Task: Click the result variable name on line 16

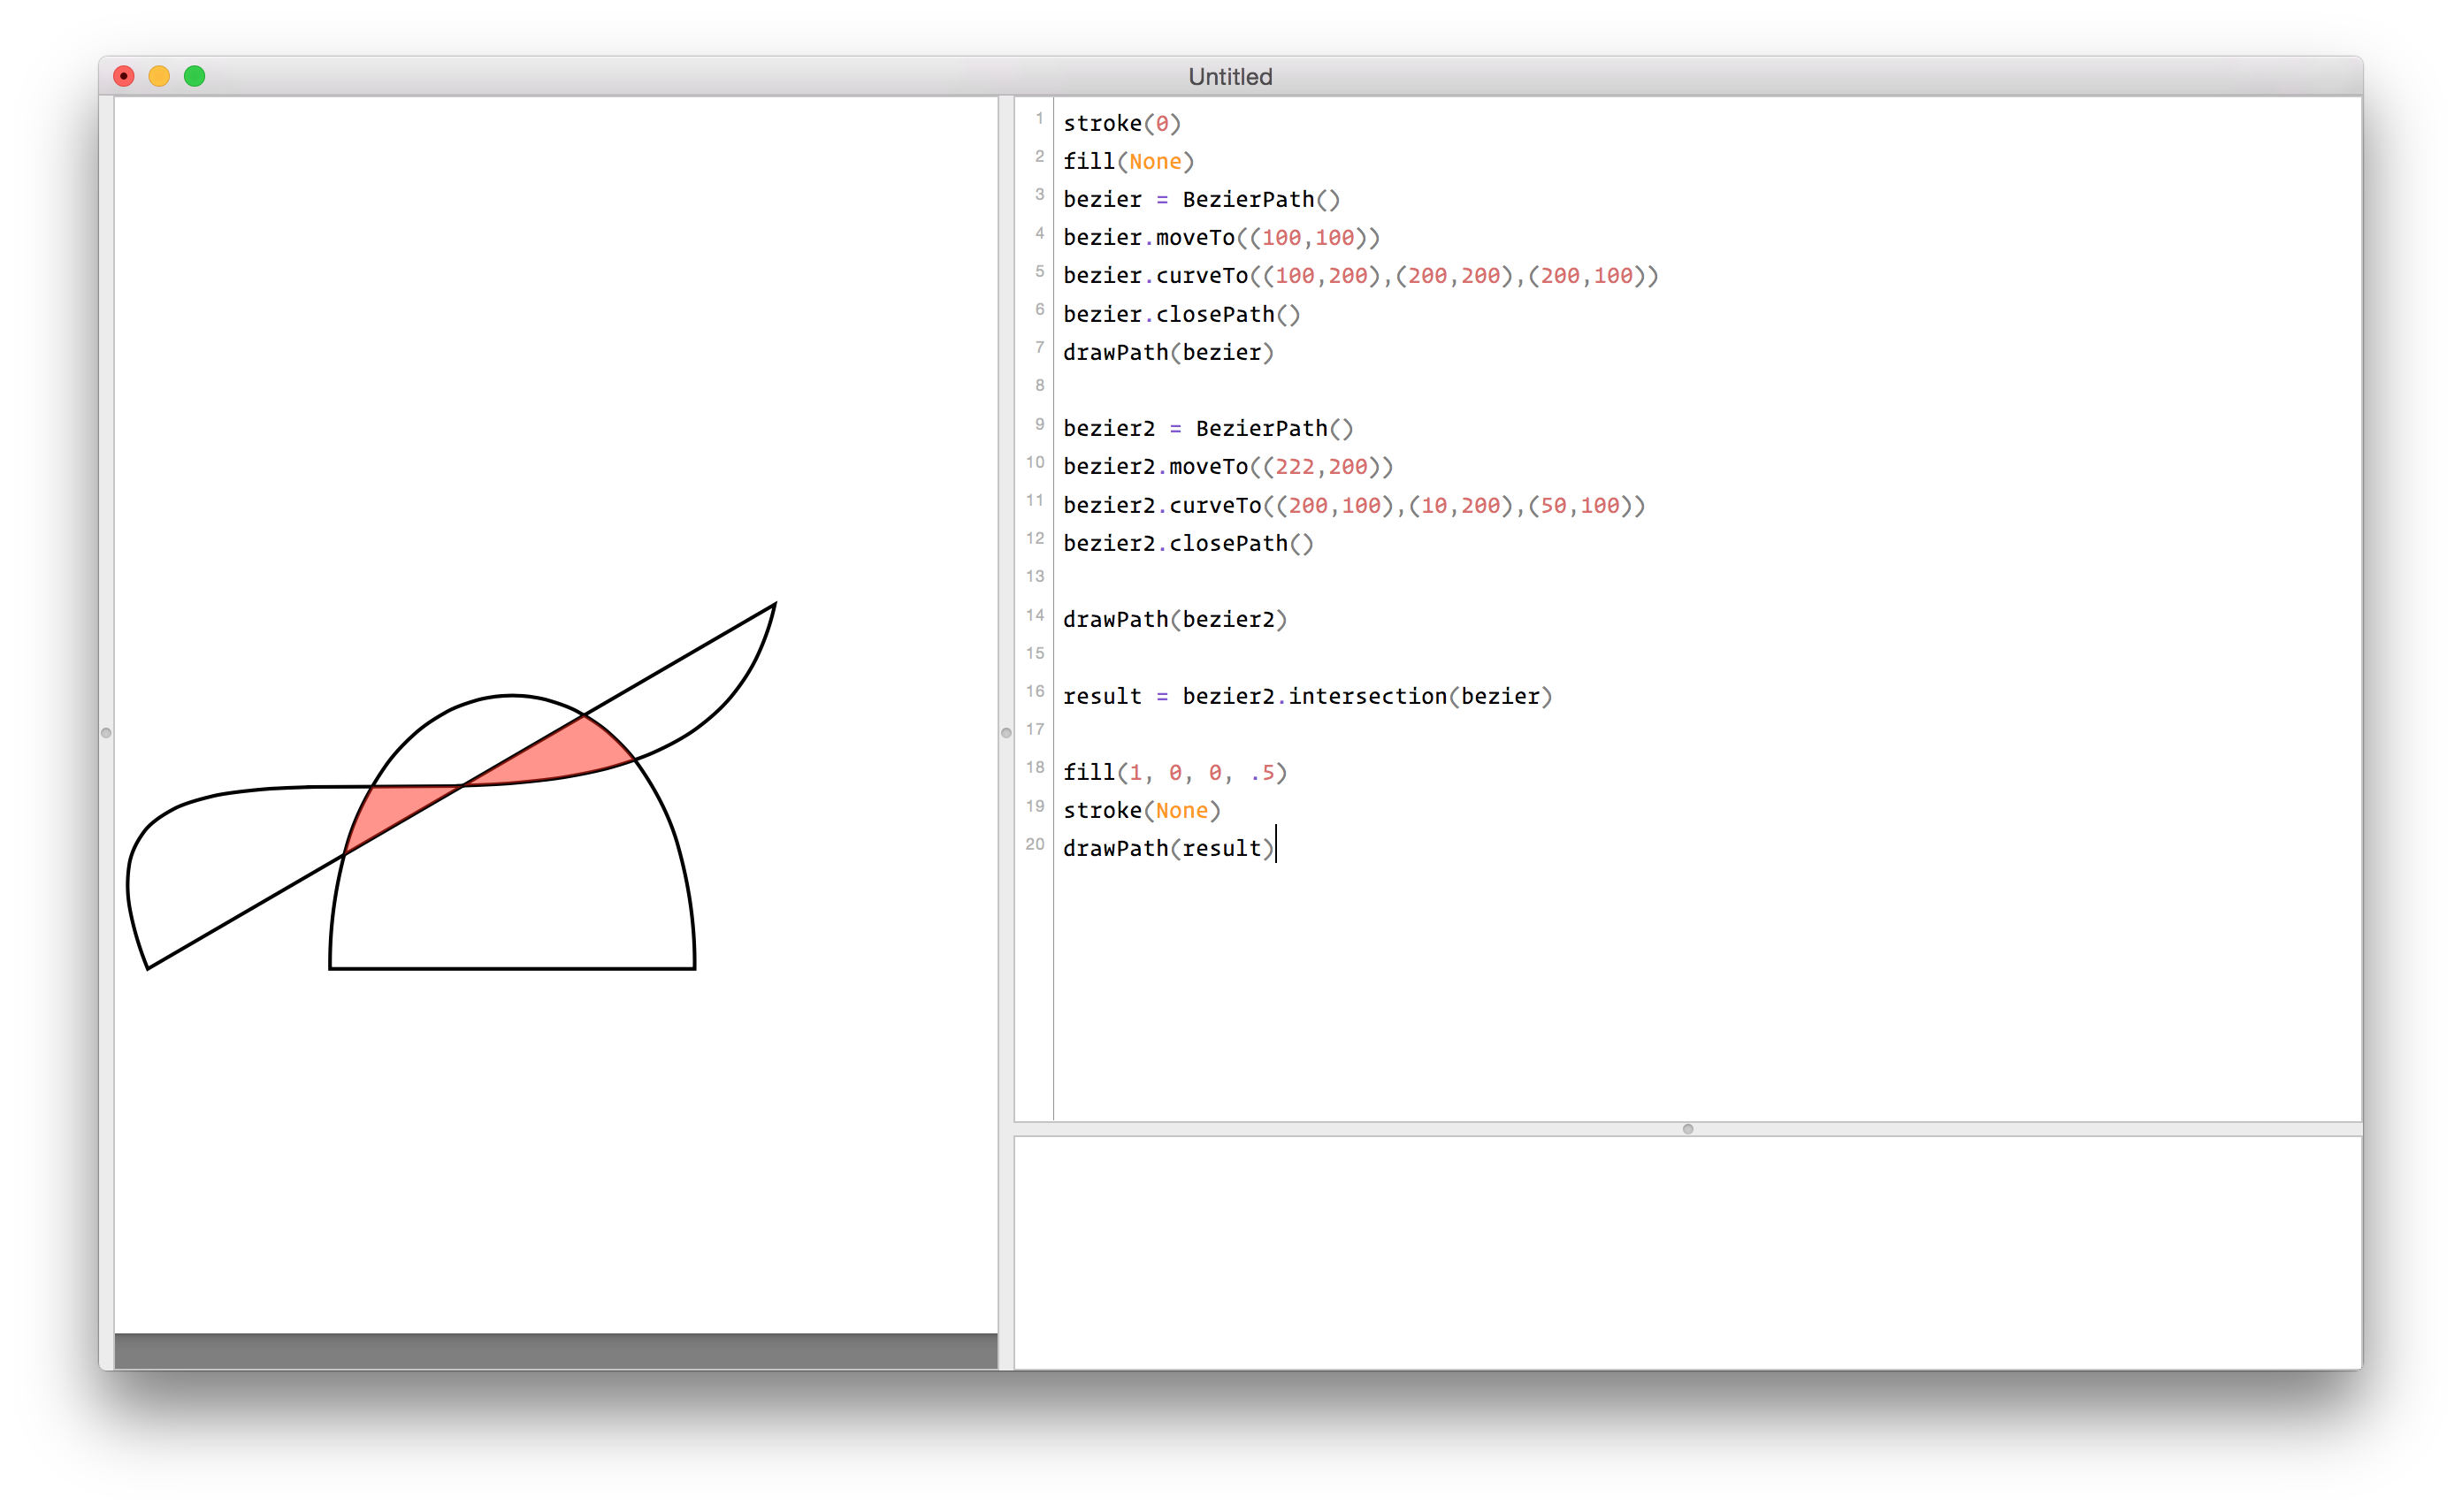Action: [x=1102, y=695]
